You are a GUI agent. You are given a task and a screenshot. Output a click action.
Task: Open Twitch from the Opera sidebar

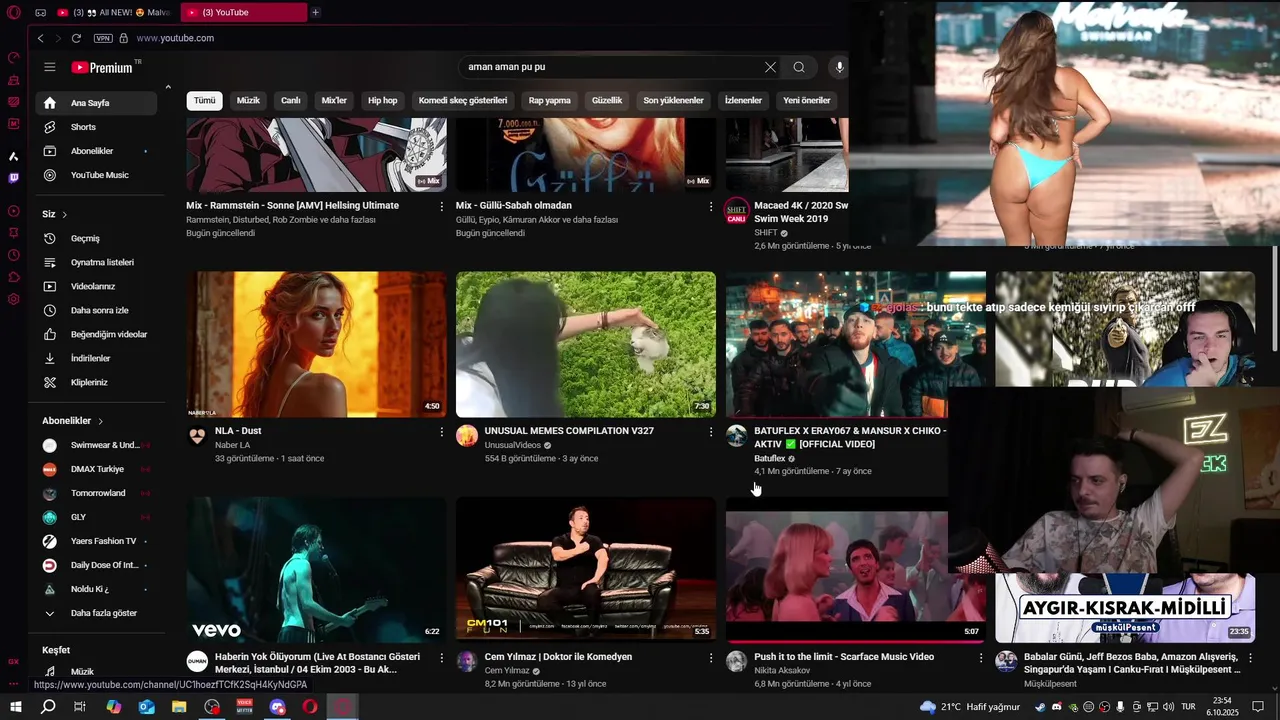(14, 178)
